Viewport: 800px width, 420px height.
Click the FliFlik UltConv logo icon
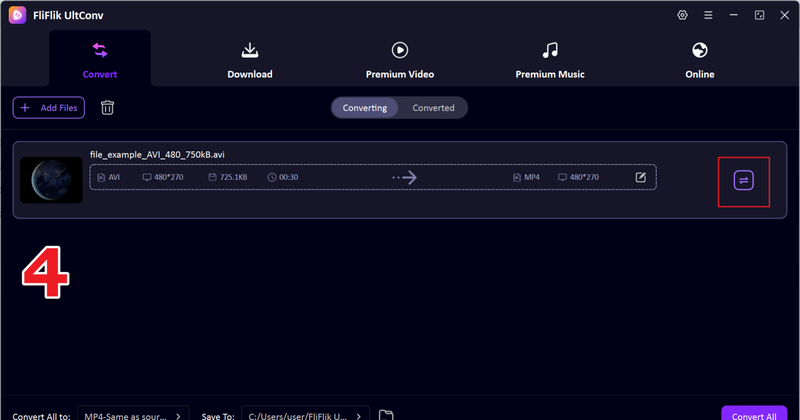[x=18, y=16]
